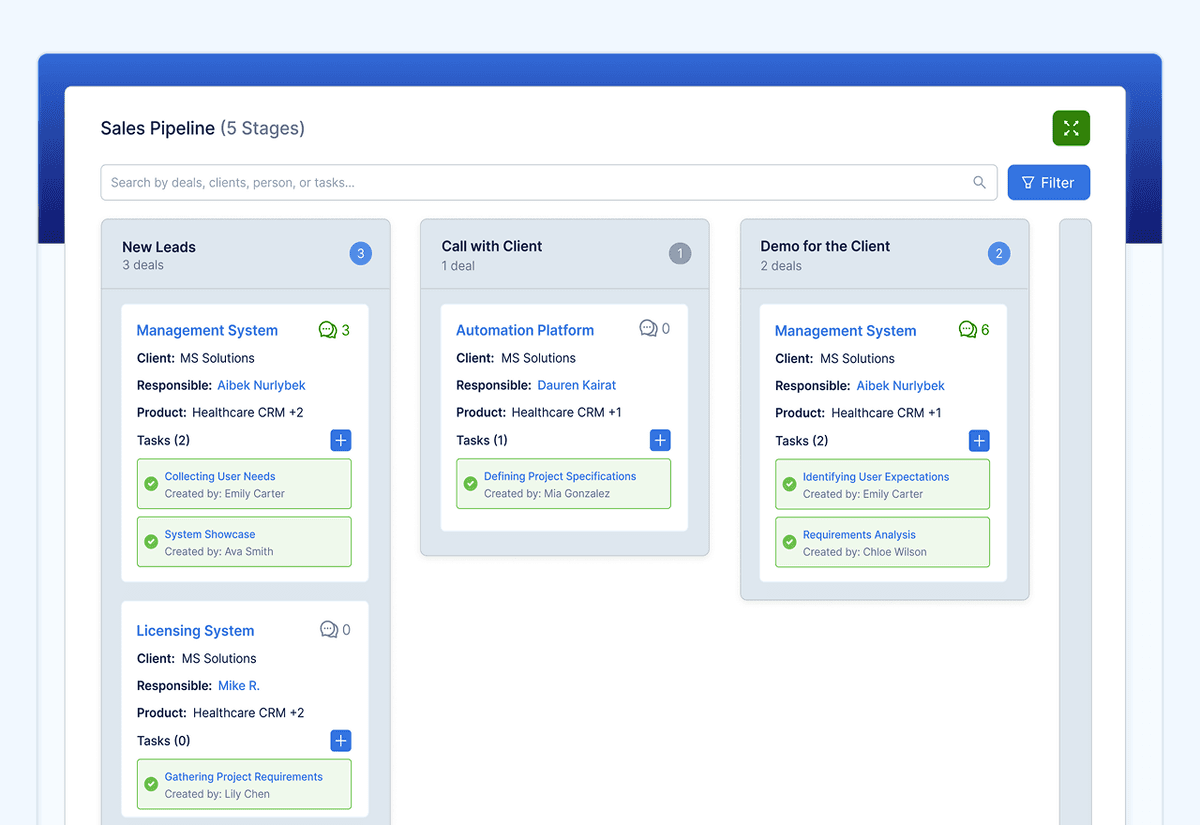Click the Demo for the Client count badge
The height and width of the screenshot is (825, 1200).
point(998,254)
